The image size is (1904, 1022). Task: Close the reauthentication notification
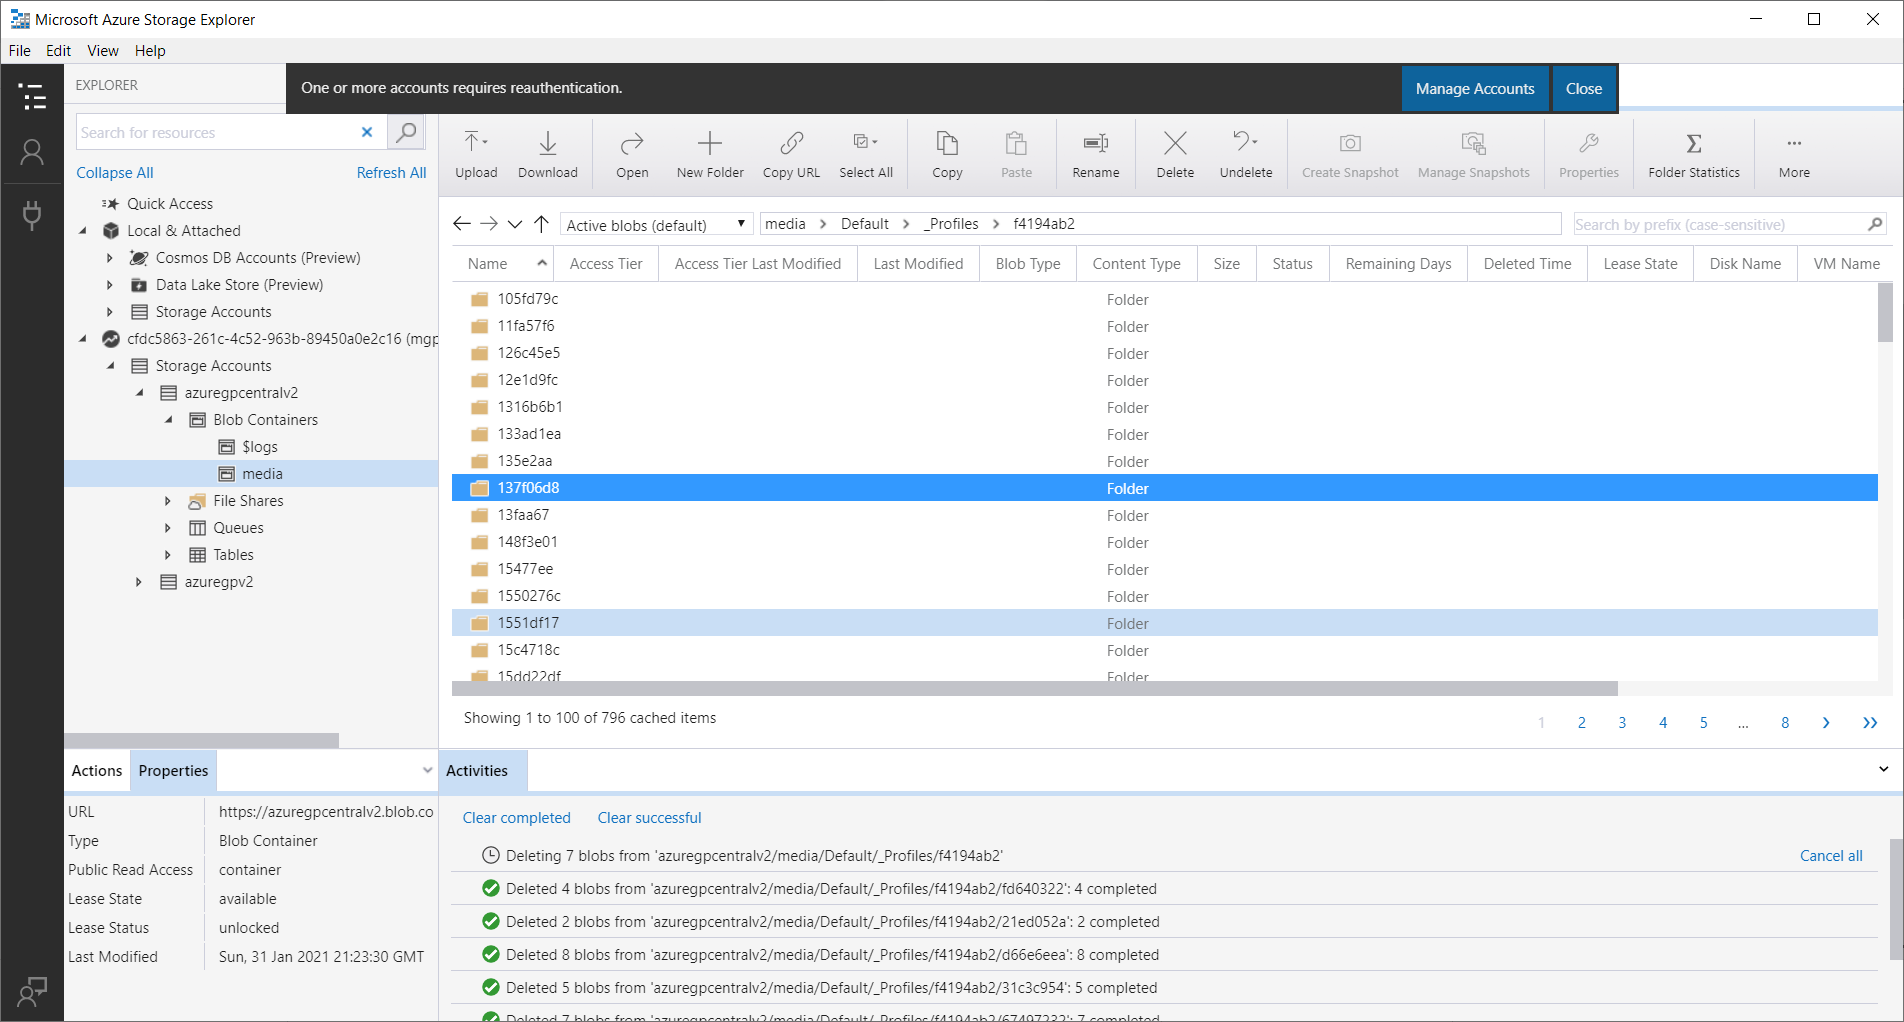[x=1584, y=89]
